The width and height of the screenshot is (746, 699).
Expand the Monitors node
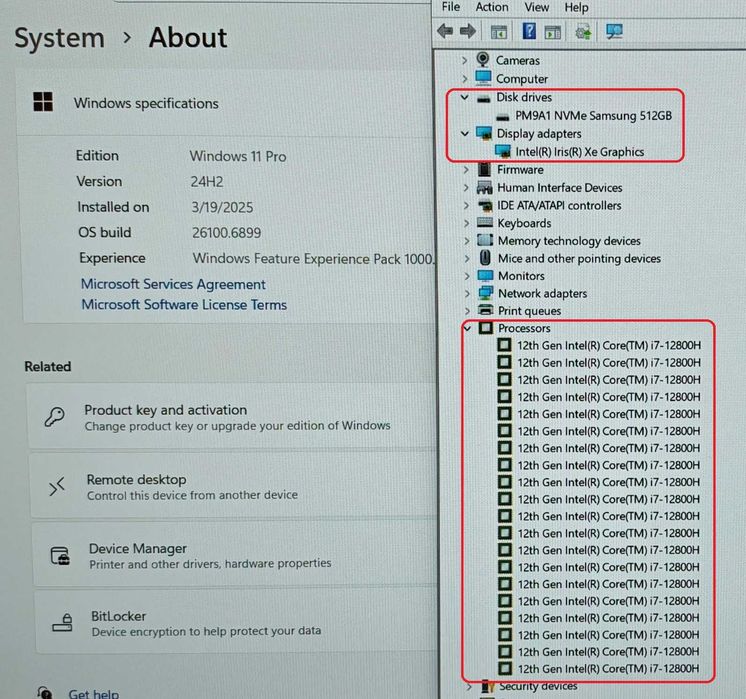tap(467, 276)
